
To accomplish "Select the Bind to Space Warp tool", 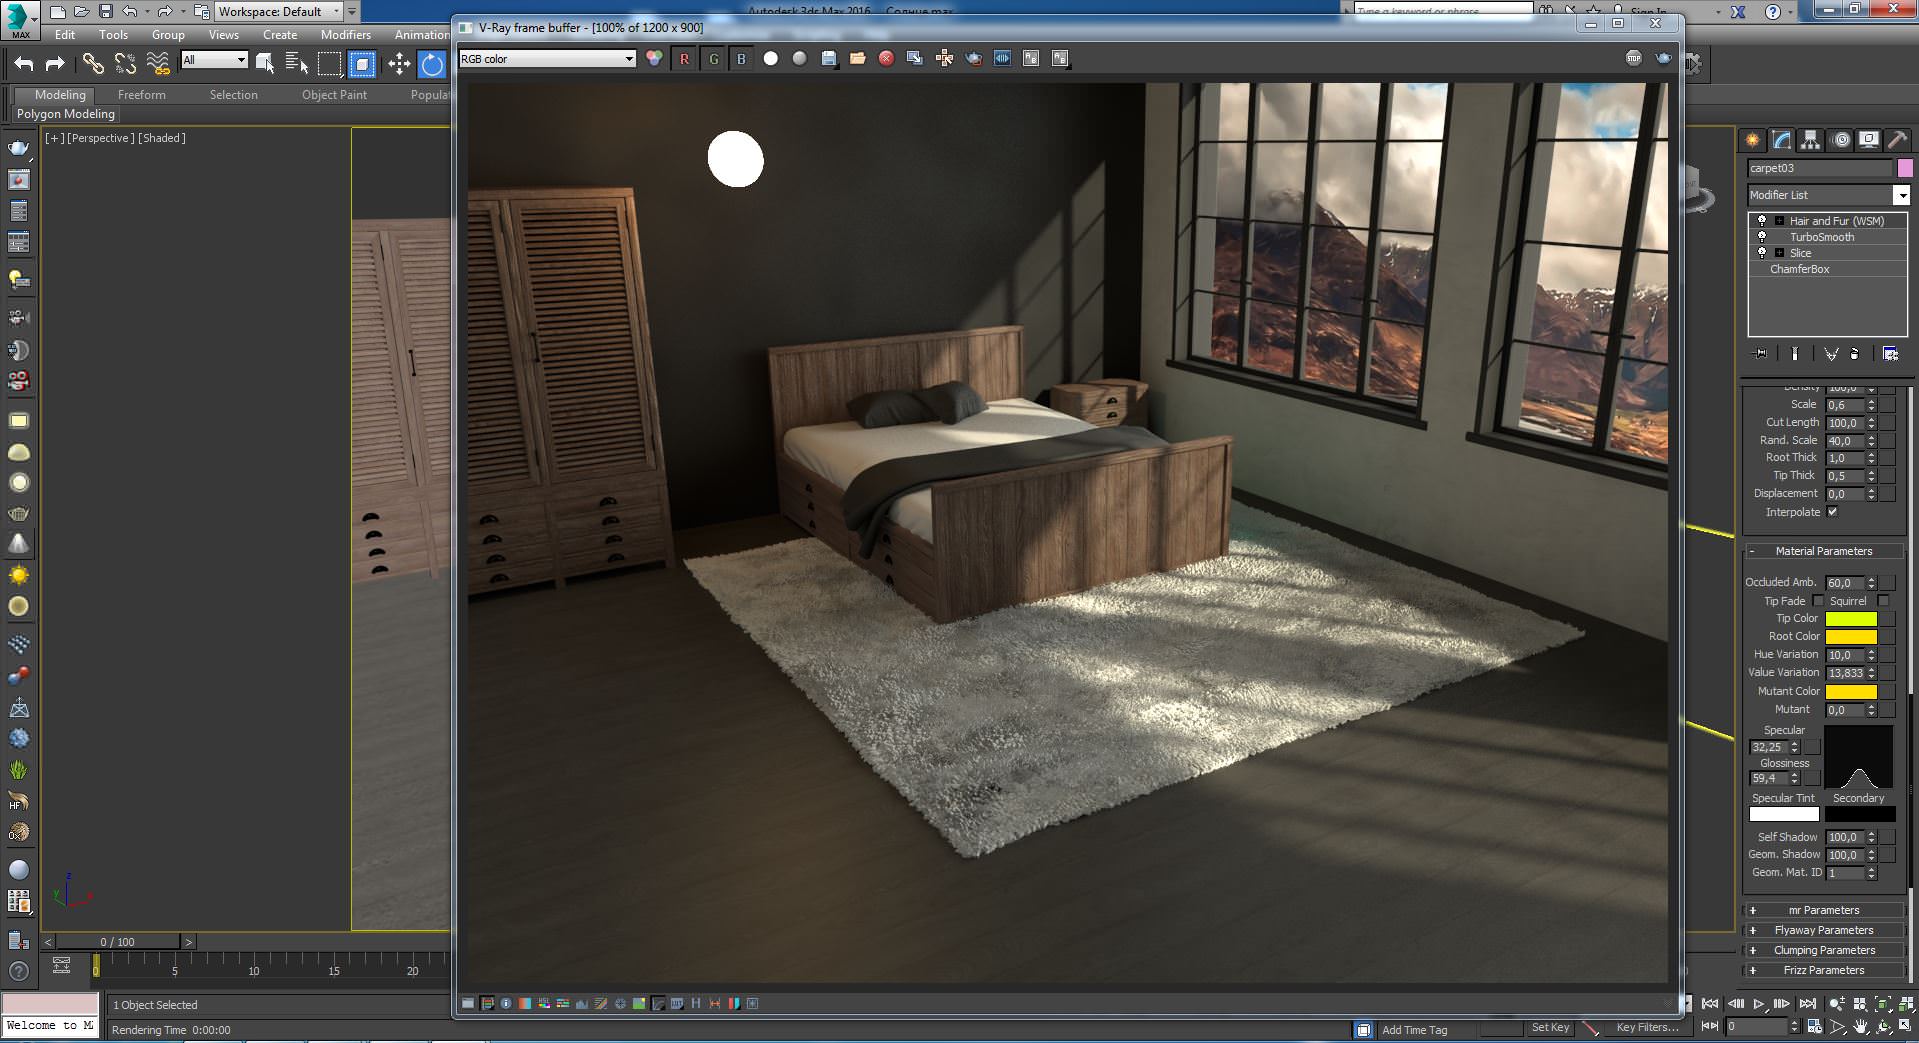I will (x=158, y=64).
